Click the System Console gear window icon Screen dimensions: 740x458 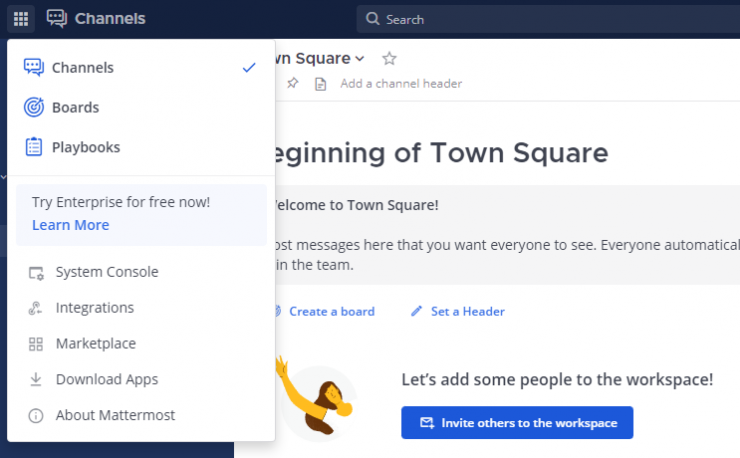pos(36,273)
